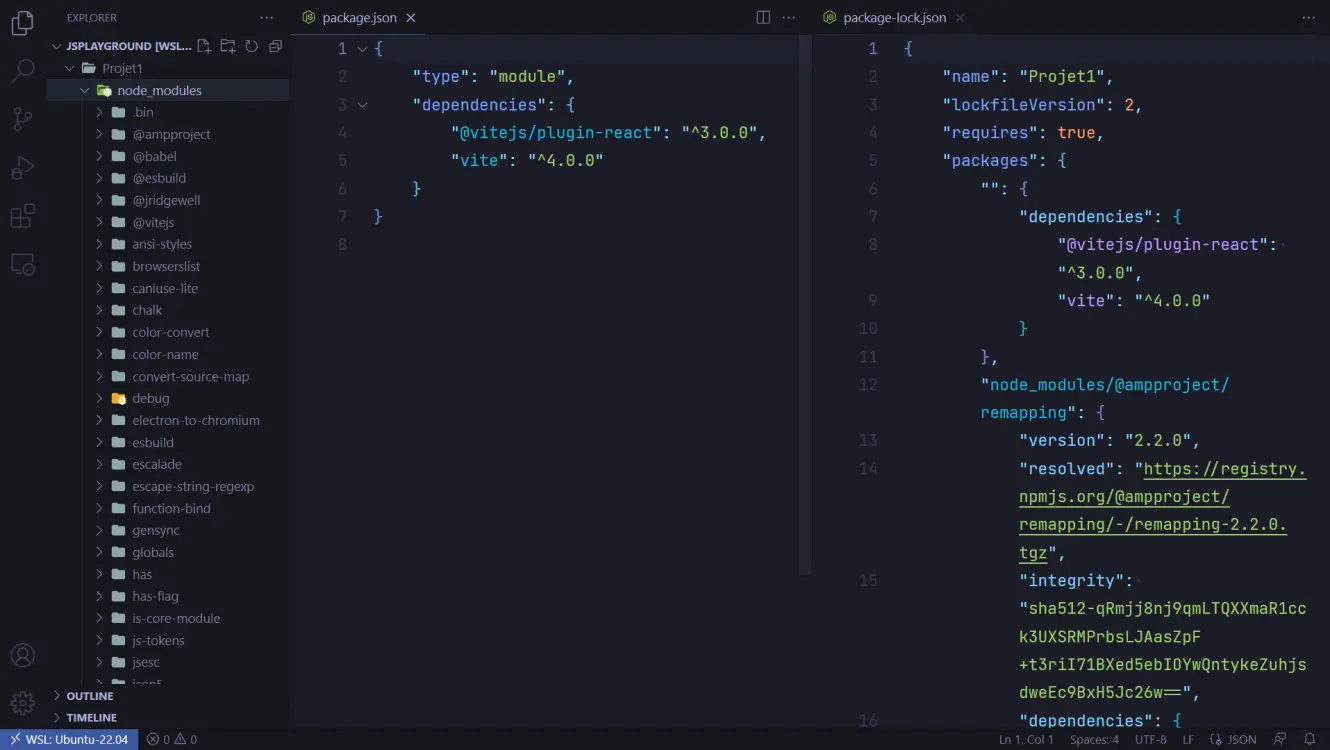Image resolution: width=1330 pixels, height=750 pixels.
Task: Open Explorer views and more actions menu
Action: click(x=266, y=18)
